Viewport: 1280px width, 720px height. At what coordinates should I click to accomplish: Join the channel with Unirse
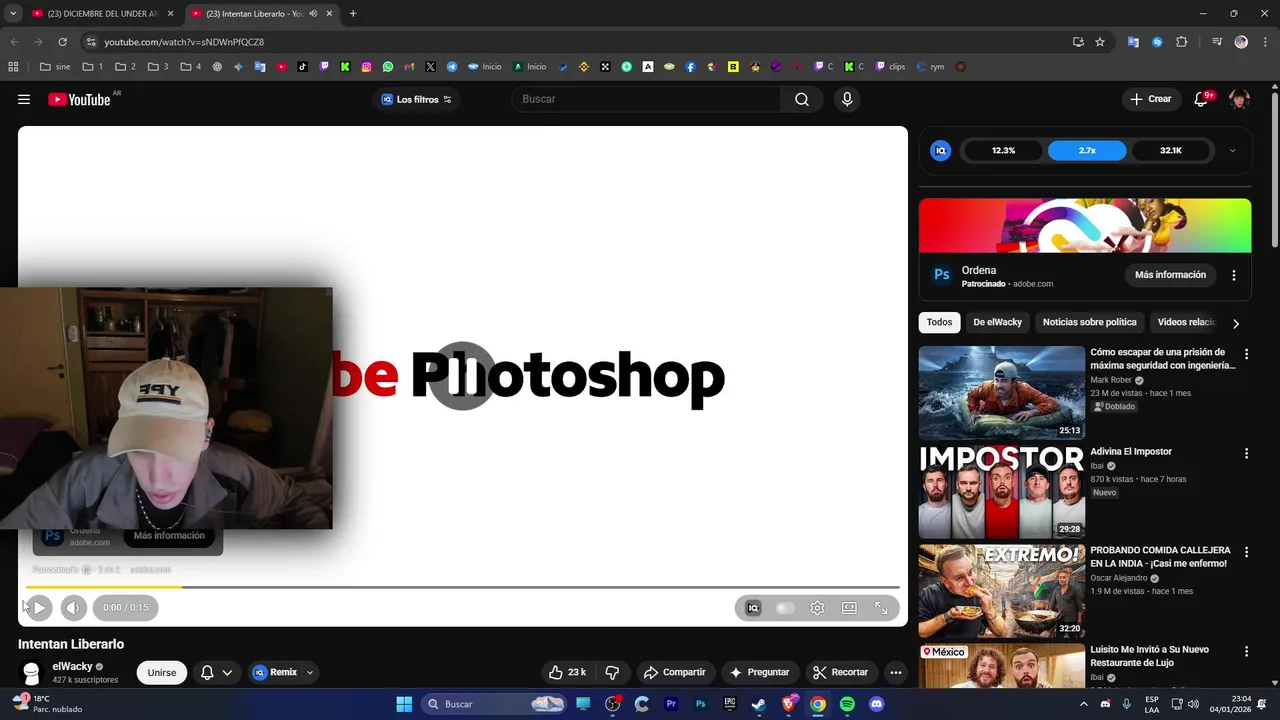pos(161,672)
